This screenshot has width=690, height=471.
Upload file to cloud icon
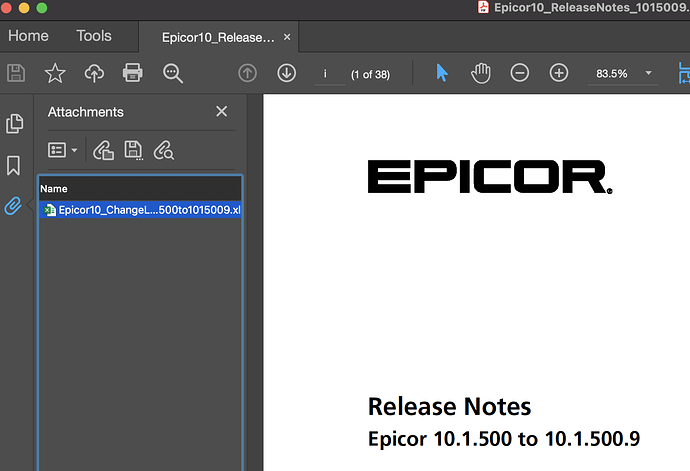(94, 73)
